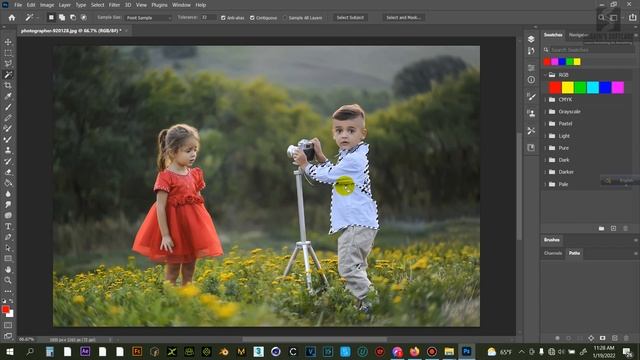Image resolution: width=640 pixels, height=360 pixels.
Task: Choose Intersect with Selection mode button
Action: (x=84, y=18)
